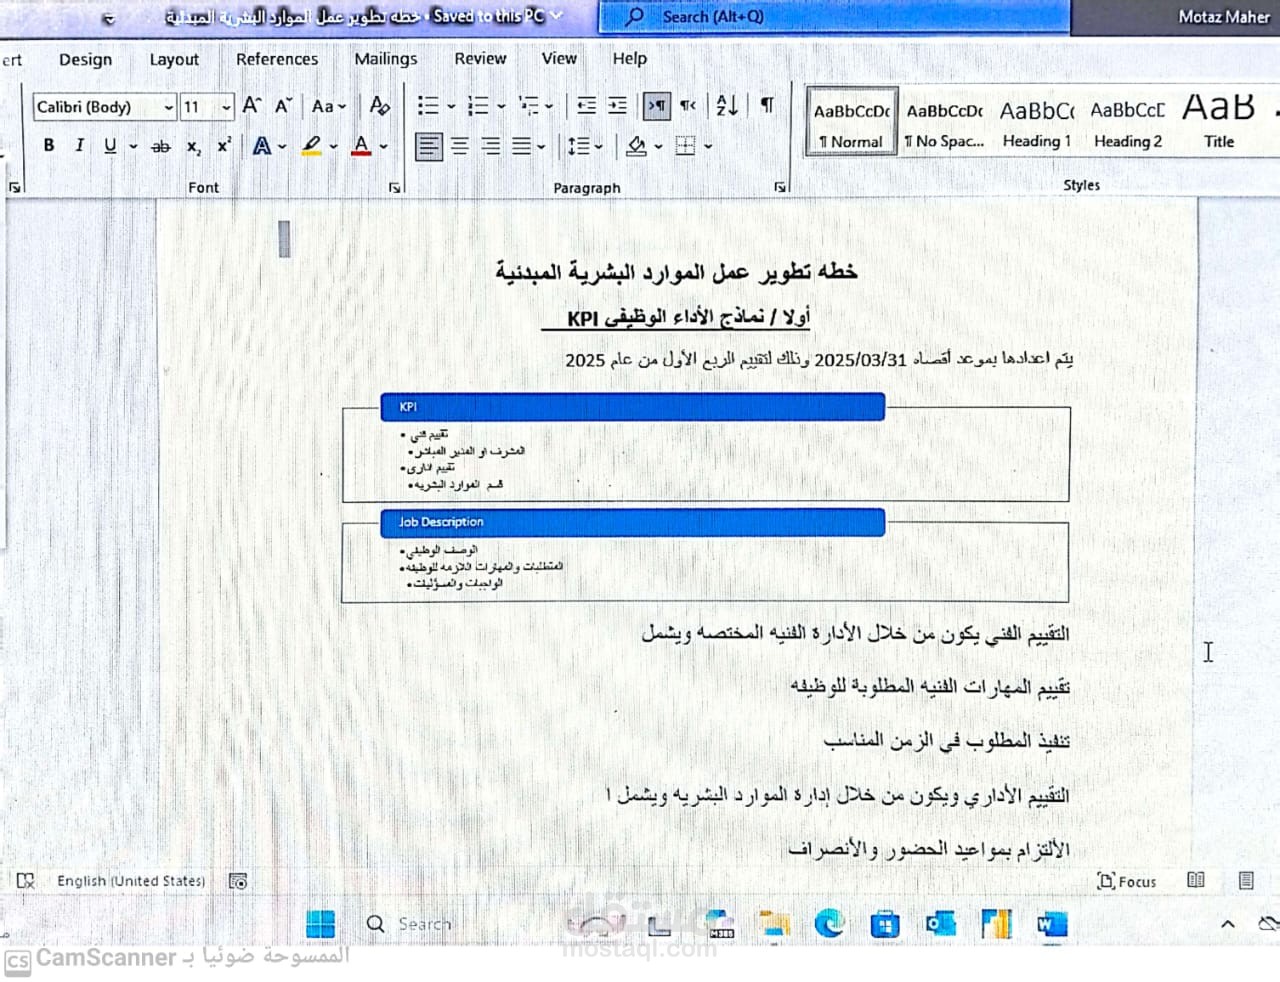The width and height of the screenshot is (1280, 982).
Task: Open Microsoft Edge from taskbar
Action: pyautogui.click(x=829, y=924)
